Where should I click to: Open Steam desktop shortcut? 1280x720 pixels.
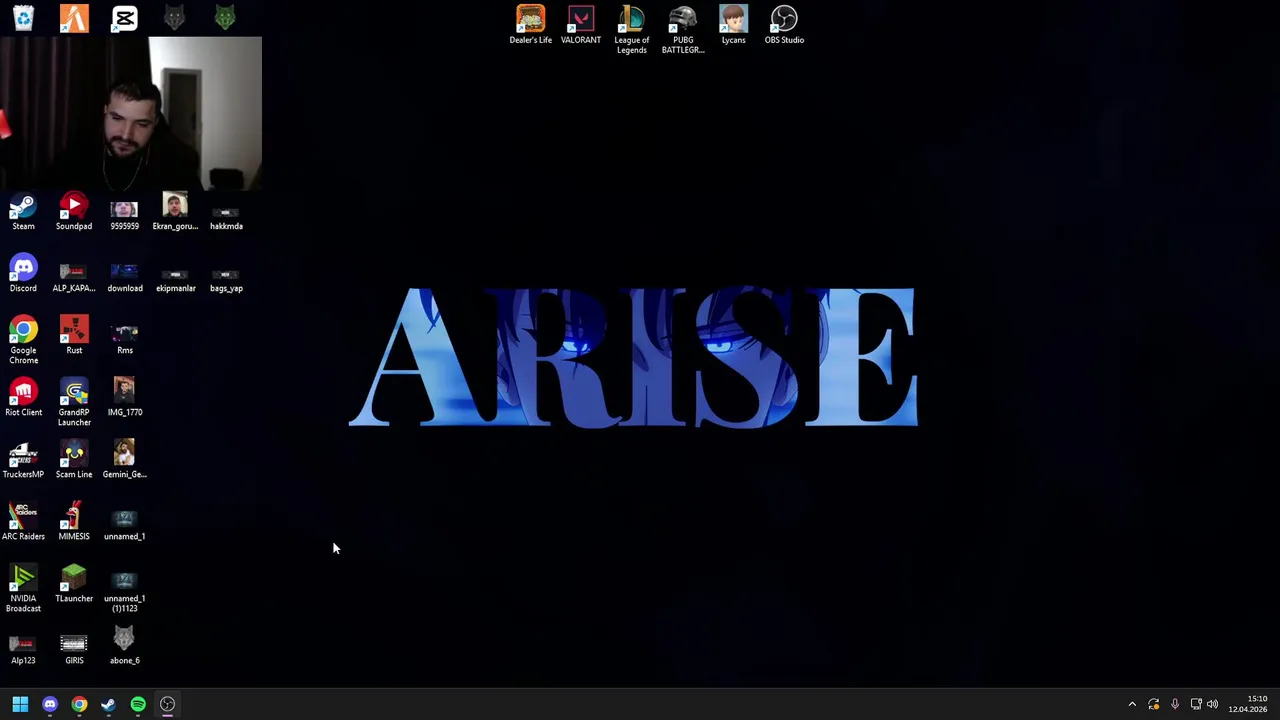23,212
